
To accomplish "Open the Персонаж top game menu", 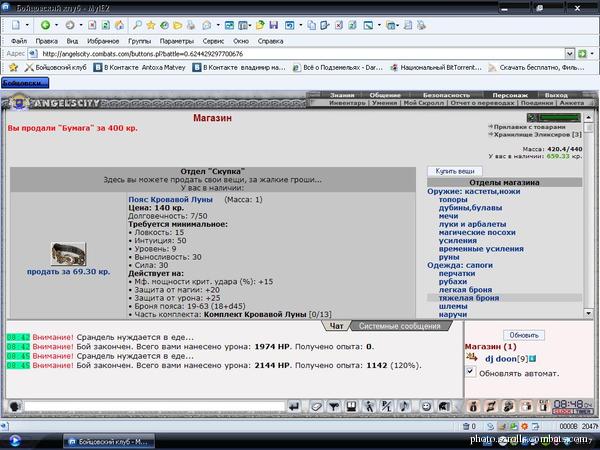I will (x=510, y=95).
